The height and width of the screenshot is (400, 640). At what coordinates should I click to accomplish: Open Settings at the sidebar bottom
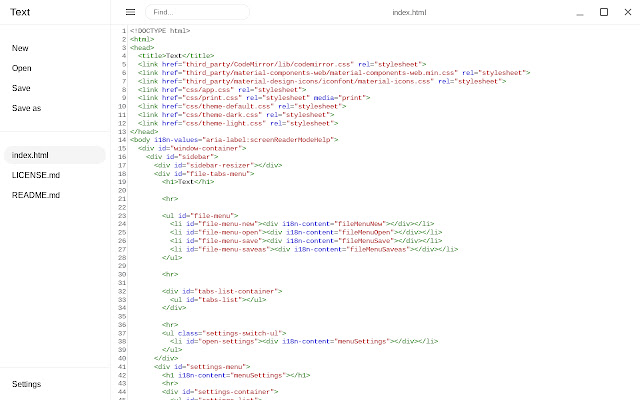(27, 384)
